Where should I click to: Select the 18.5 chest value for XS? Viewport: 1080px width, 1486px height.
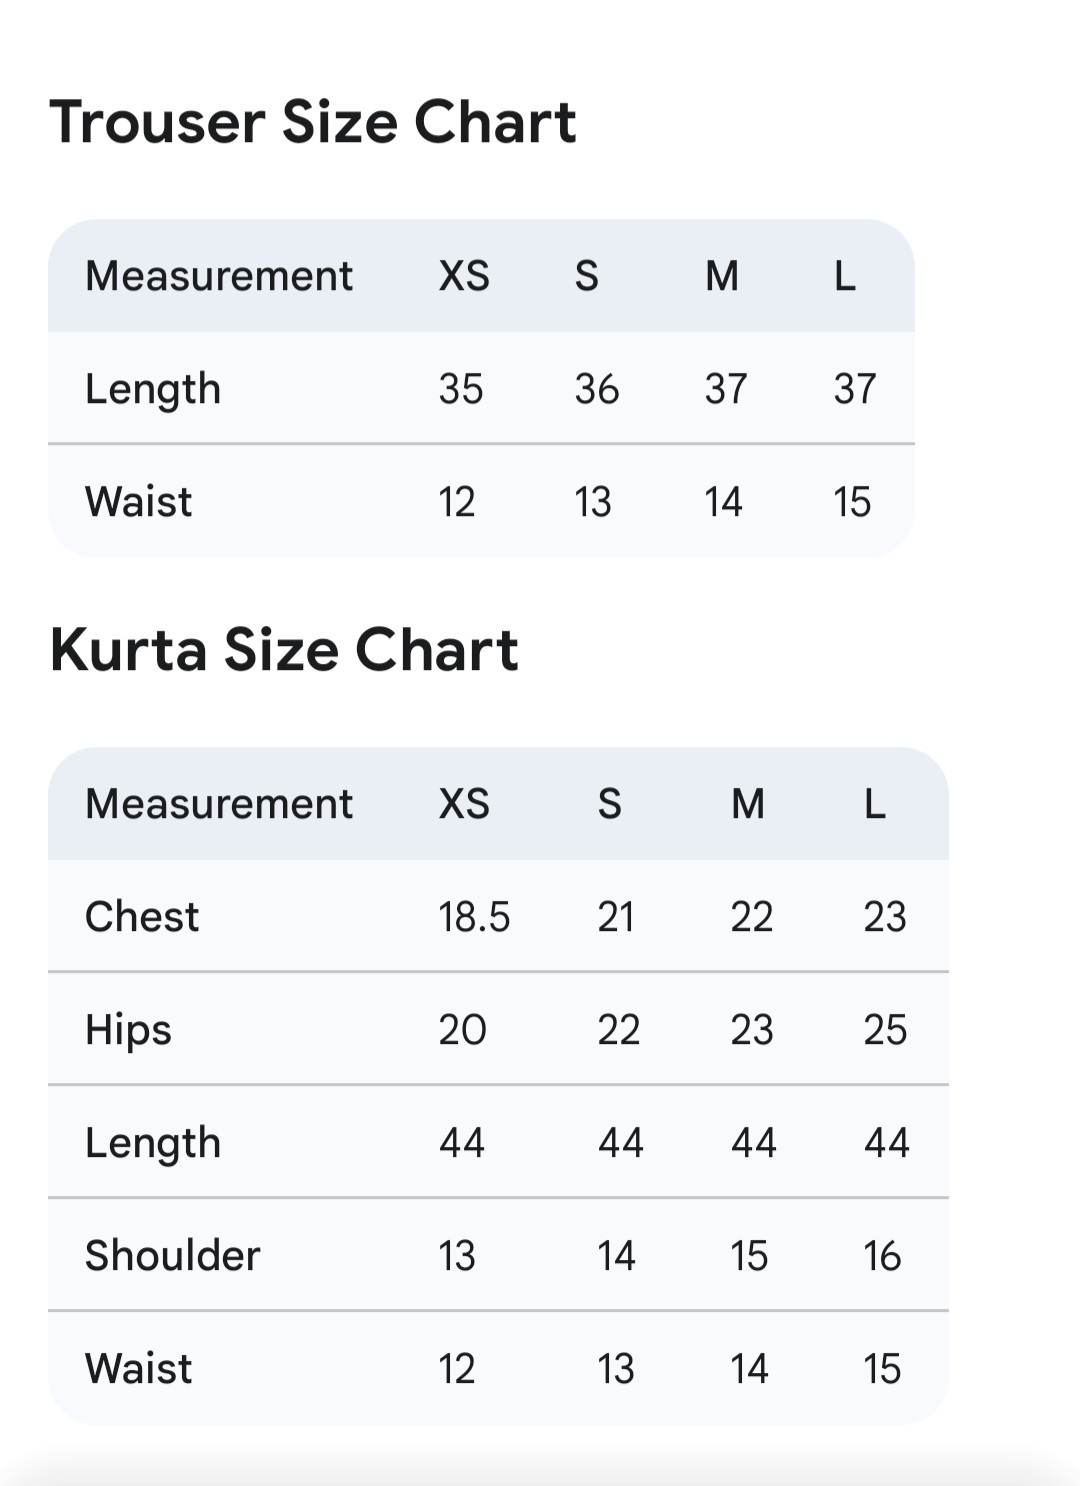pyautogui.click(x=474, y=917)
